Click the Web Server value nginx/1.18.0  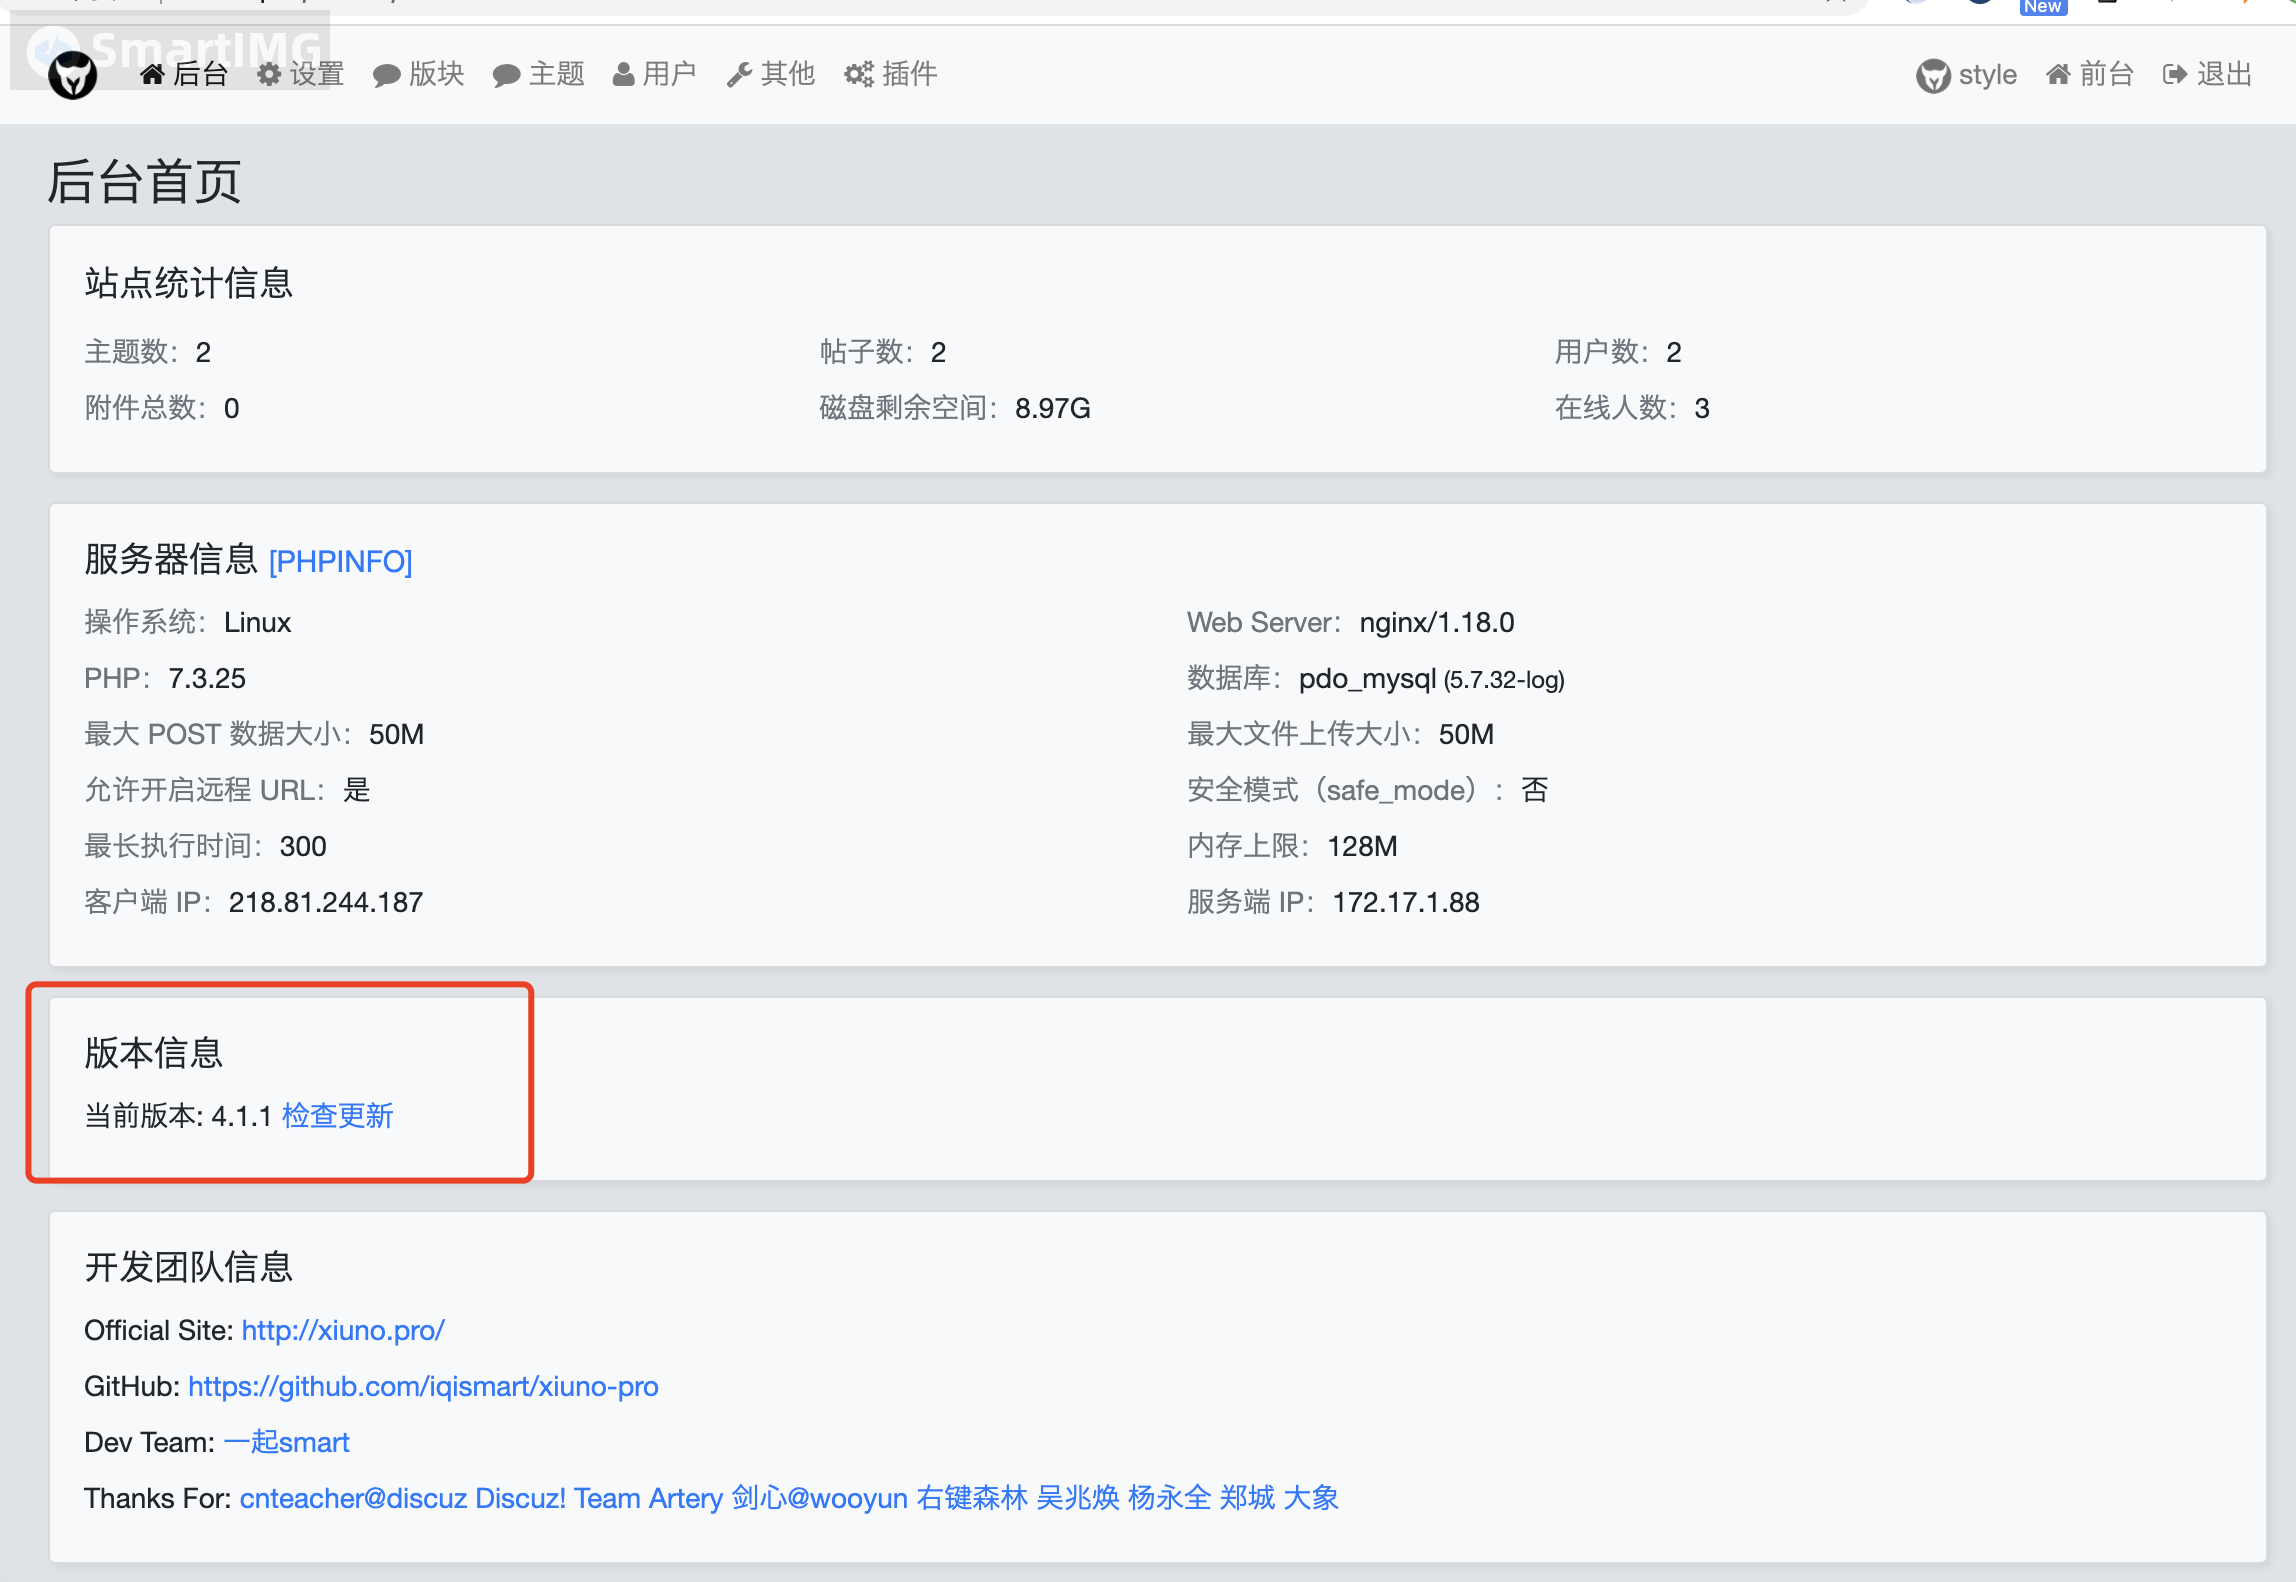tap(1437, 622)
